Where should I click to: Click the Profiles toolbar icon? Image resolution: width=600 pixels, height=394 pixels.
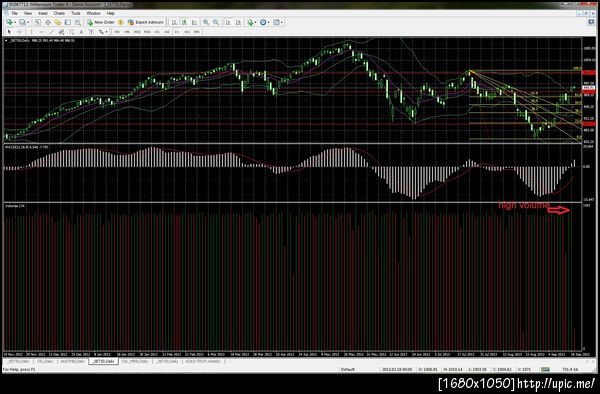pos(22,22)
